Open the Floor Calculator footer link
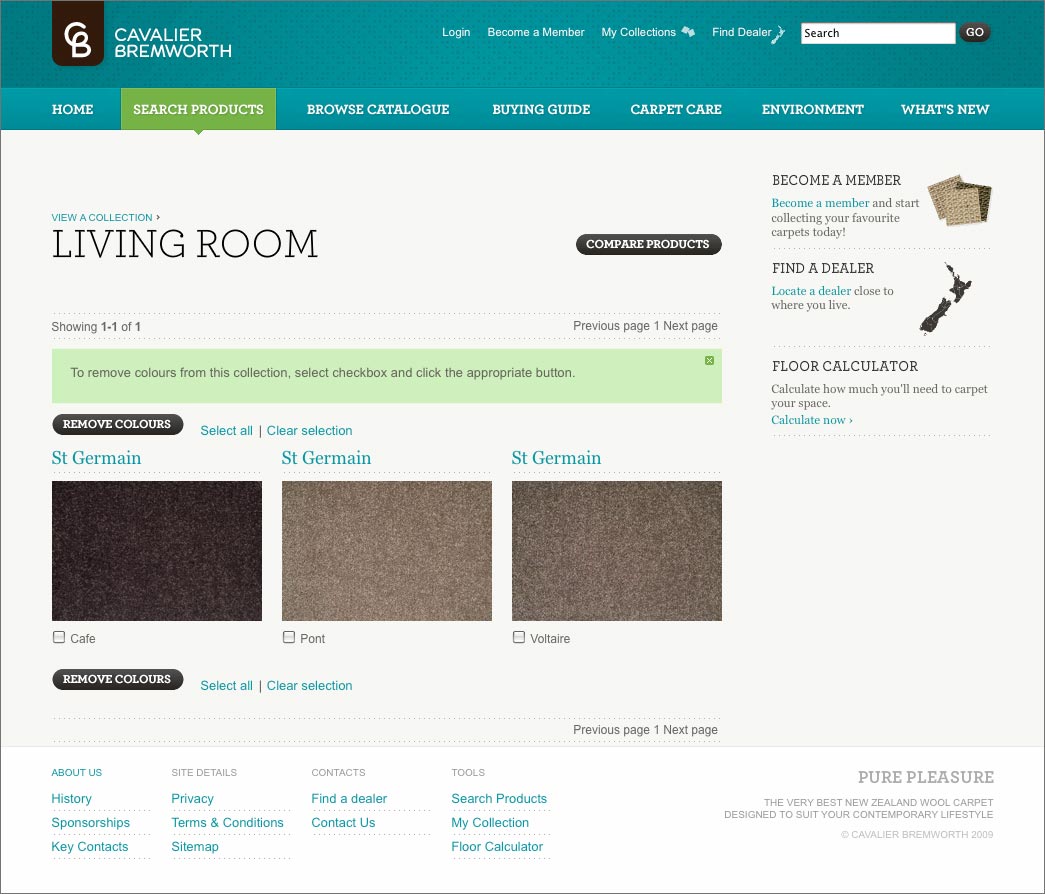The width and height of the screenshot is (1045, 894). [x=497, y=847]
